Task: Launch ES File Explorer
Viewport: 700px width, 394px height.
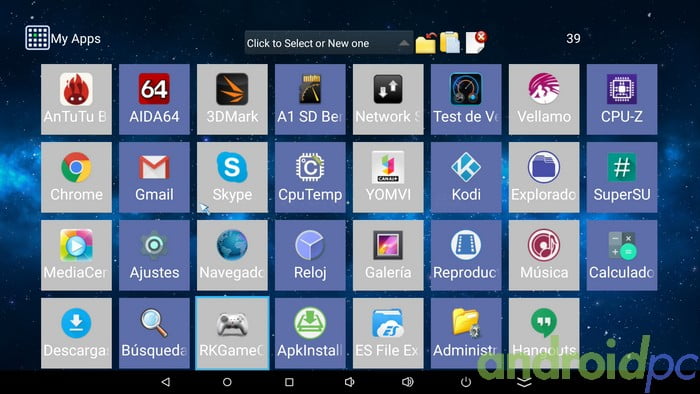Action: (x=388, y=333)
